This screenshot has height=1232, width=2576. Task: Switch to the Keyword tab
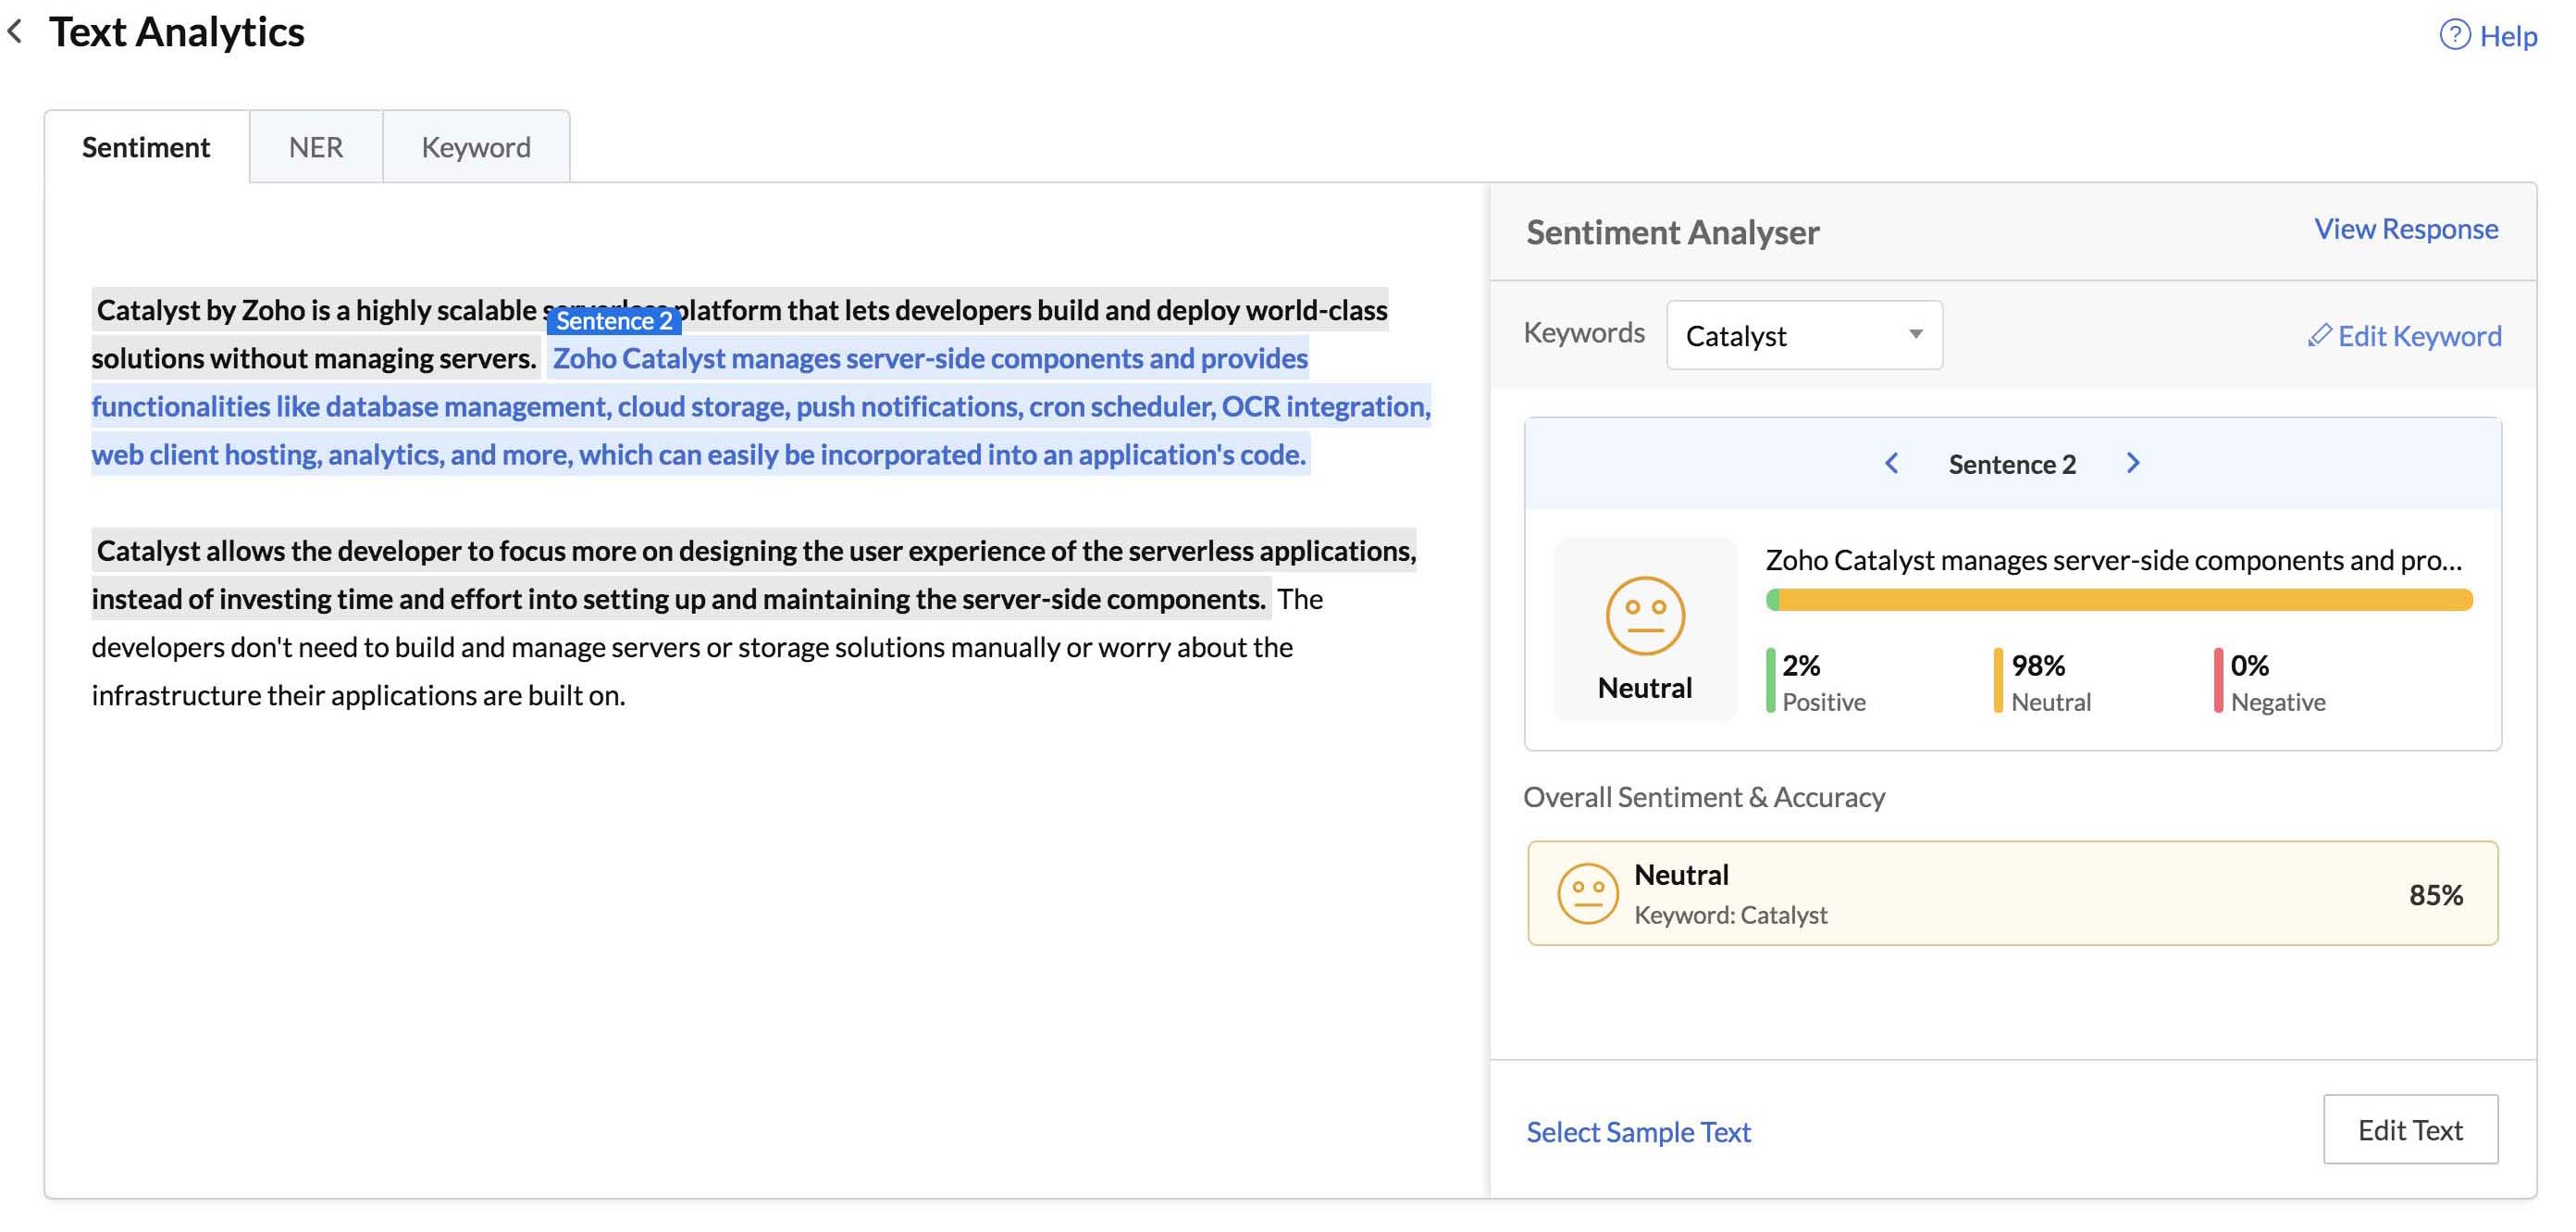(475, 146)
